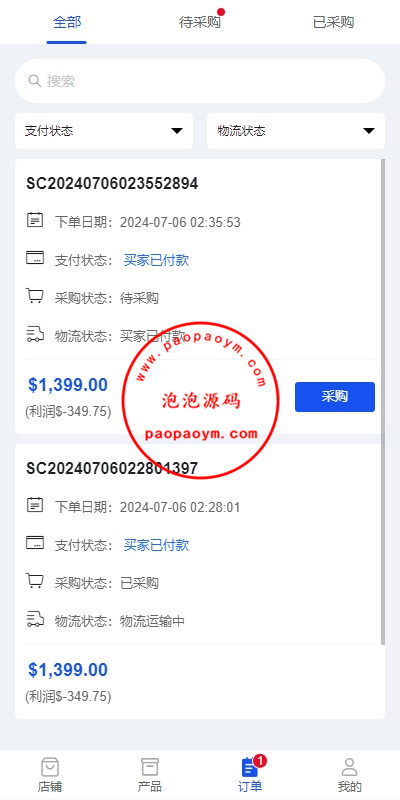
Task: Focus the 搜索 search input field
Action: (200, 81)
